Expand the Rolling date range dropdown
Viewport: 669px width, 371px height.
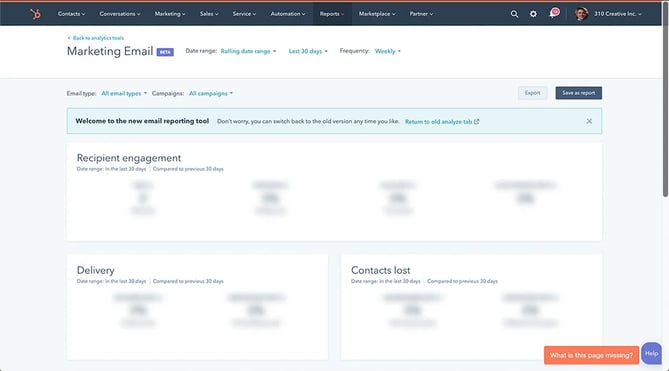click(248, 51)
